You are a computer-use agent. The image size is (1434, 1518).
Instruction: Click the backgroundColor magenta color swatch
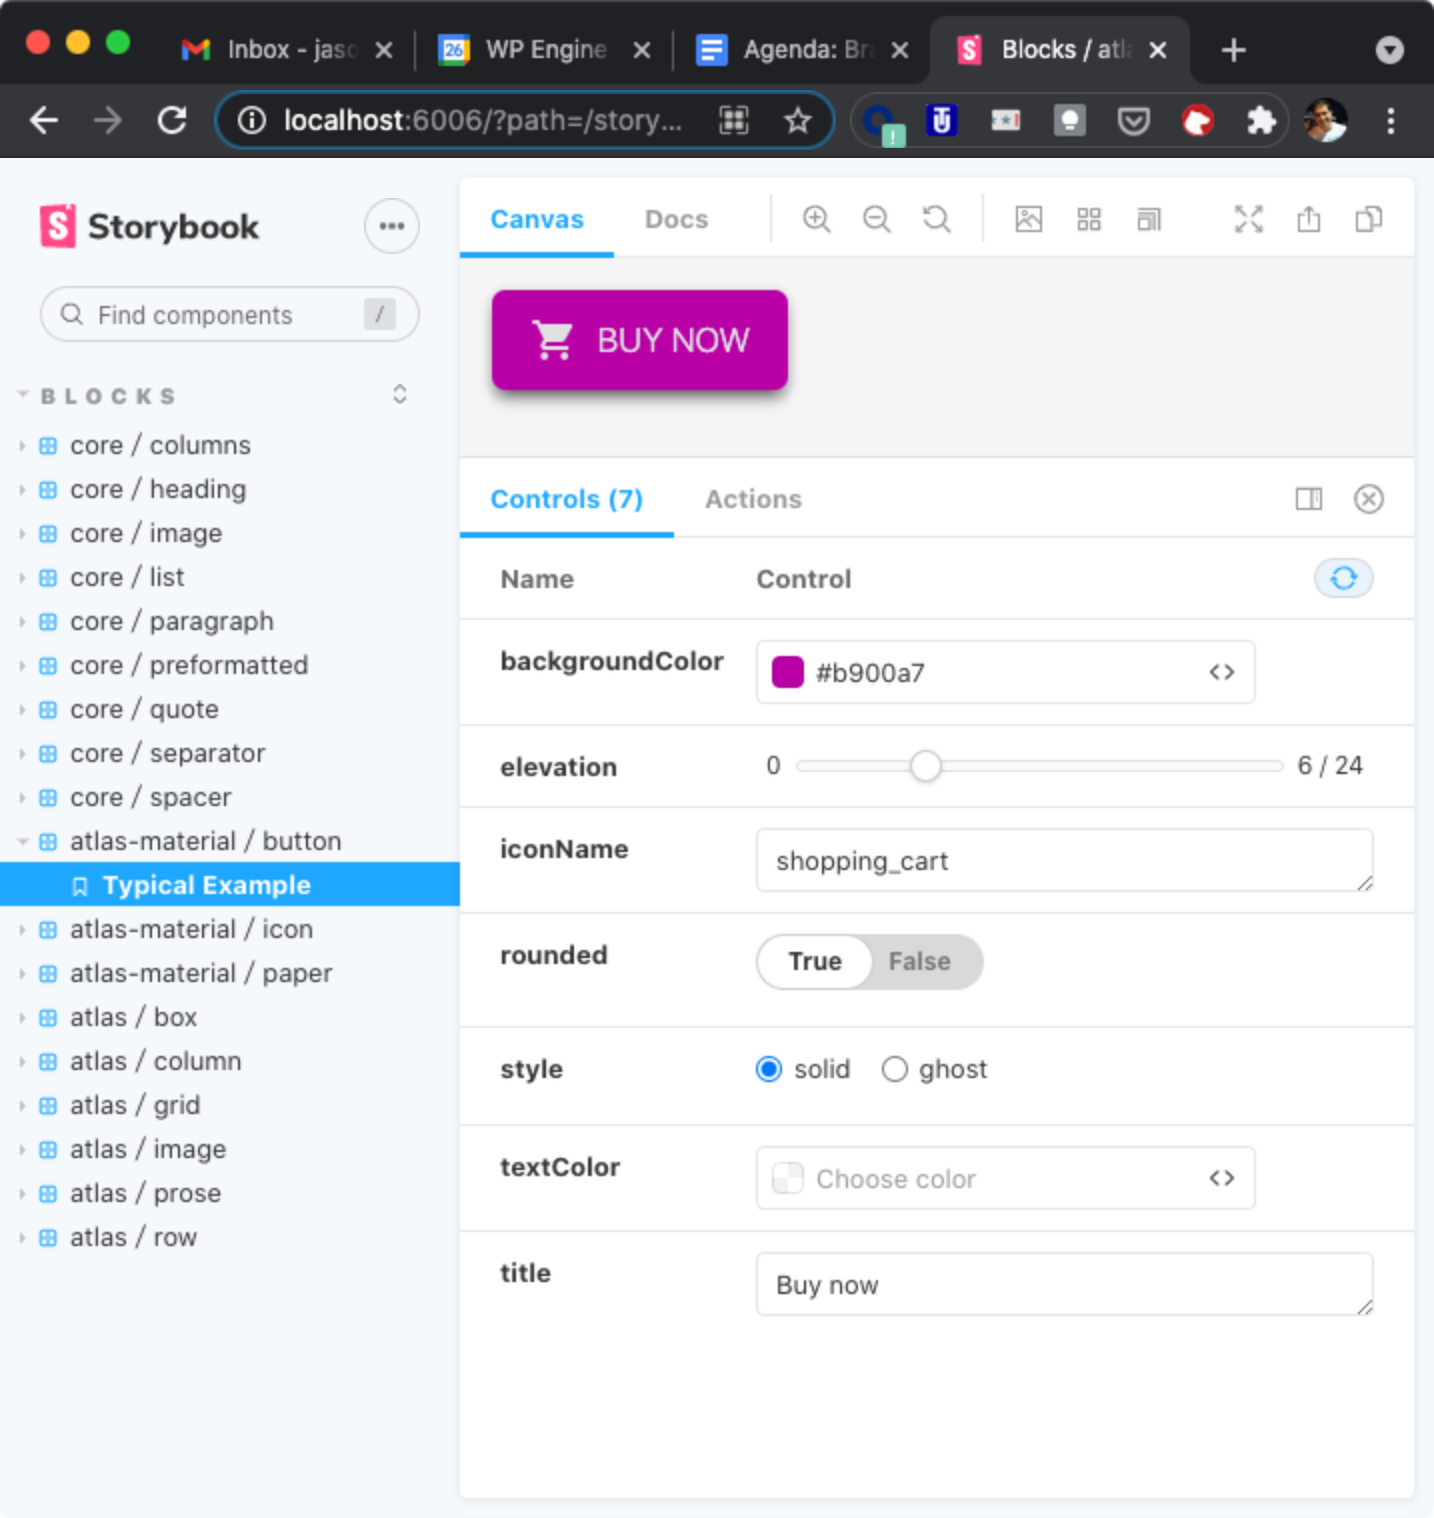(788, 673)
